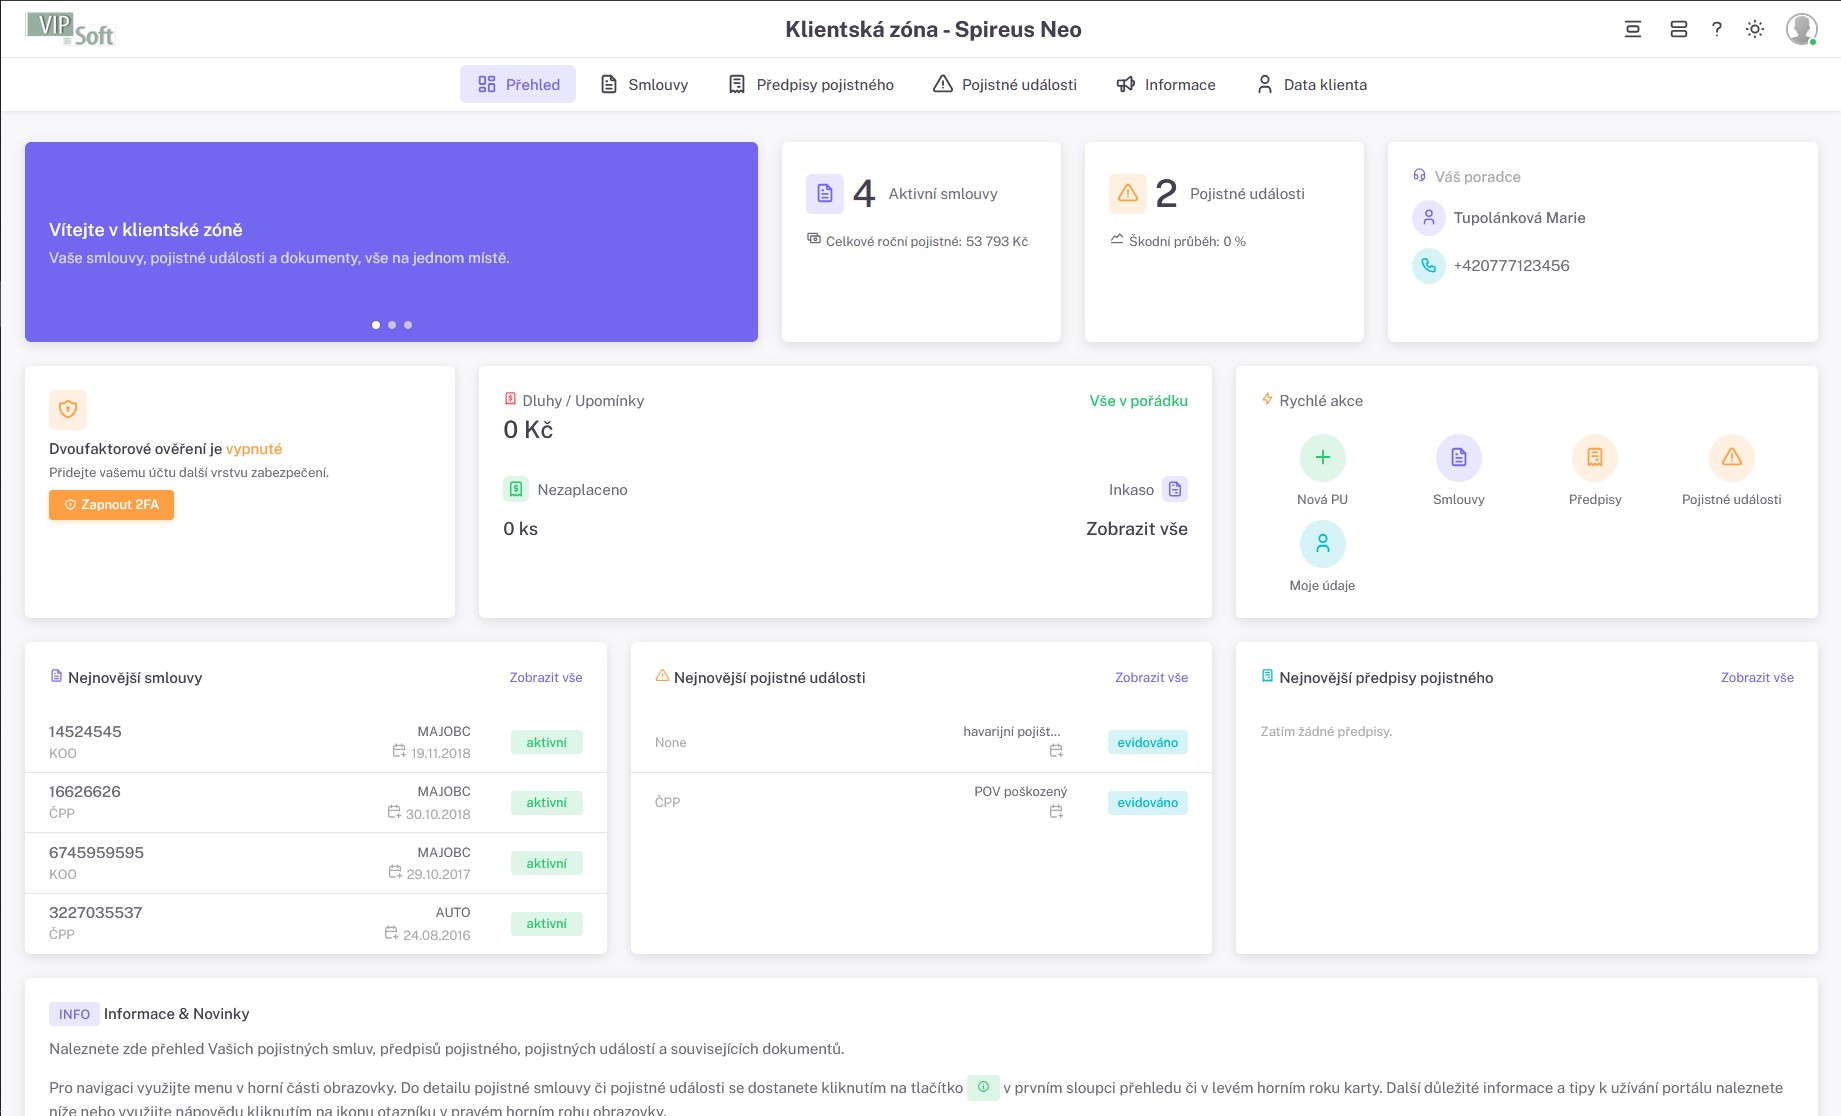Click the Inkaso document icon

pos(1175,490)
